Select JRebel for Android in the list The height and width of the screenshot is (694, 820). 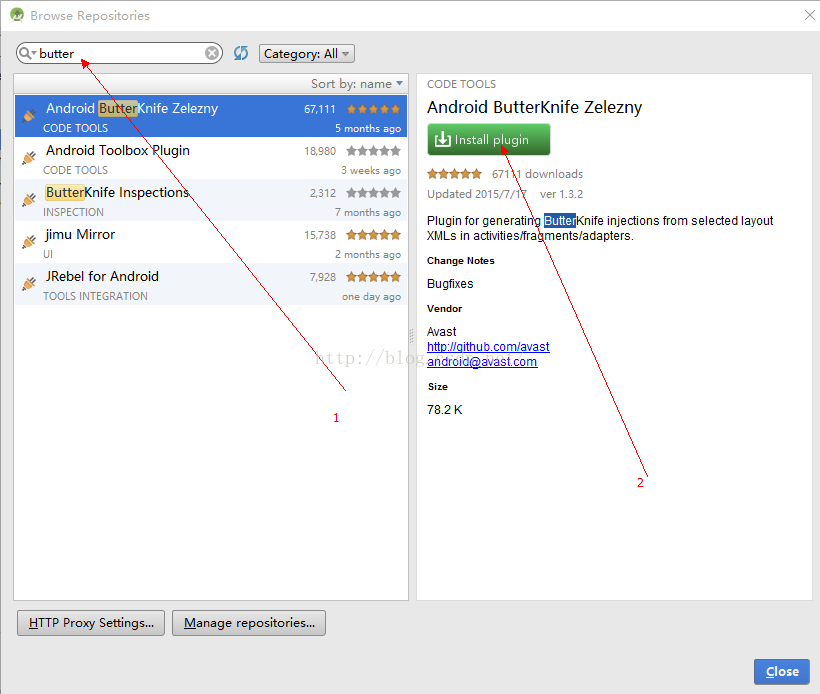211,284
